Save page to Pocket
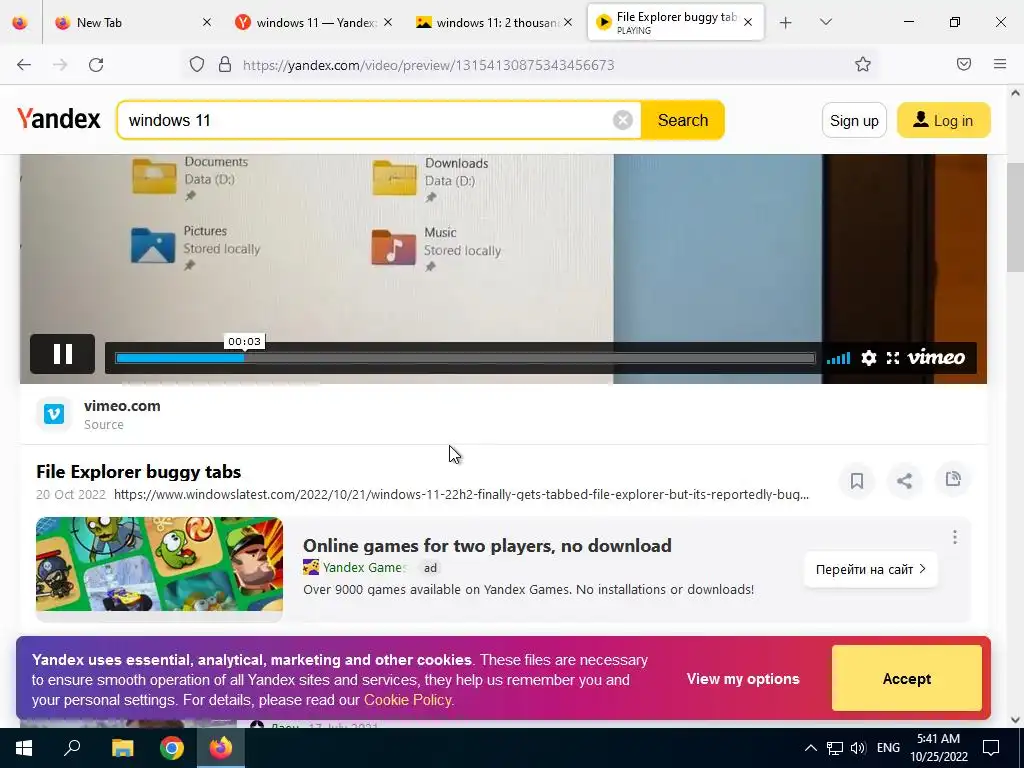 tap(964, 64)
